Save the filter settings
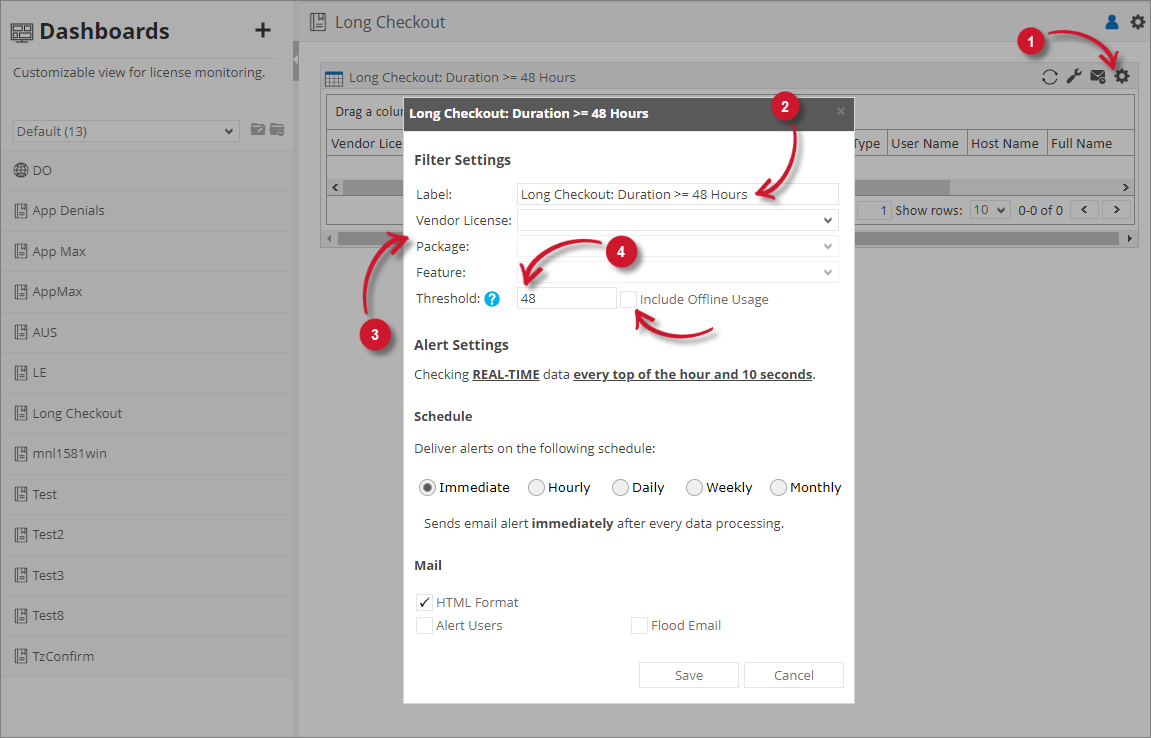Viewport: 1151px width, 738px height. coord(689,675)
